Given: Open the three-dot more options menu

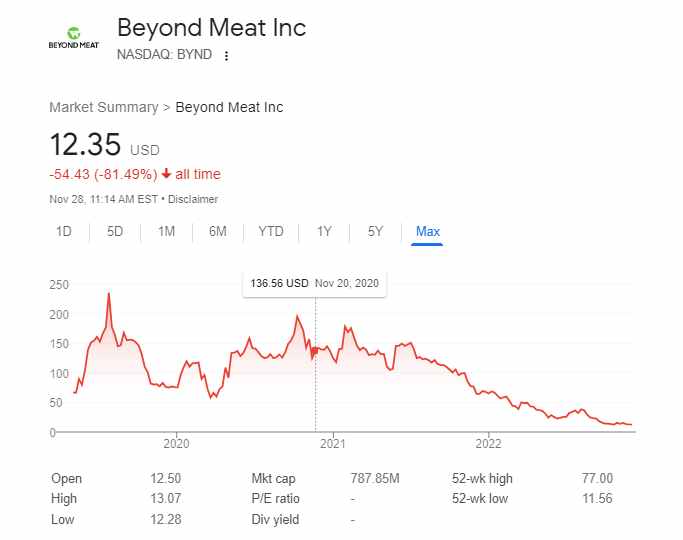Looking at the screenshot, I should pyautogui.click(x=227, y=56).
